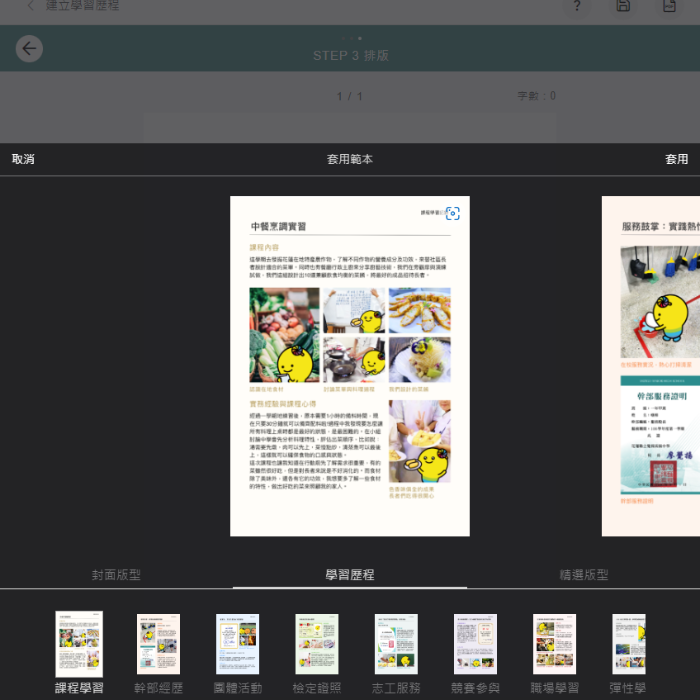The height and width of the screenshot is (700, 700).
Task: Choose the 幹部經歷 template thumbnail
Action: point(158,644)
